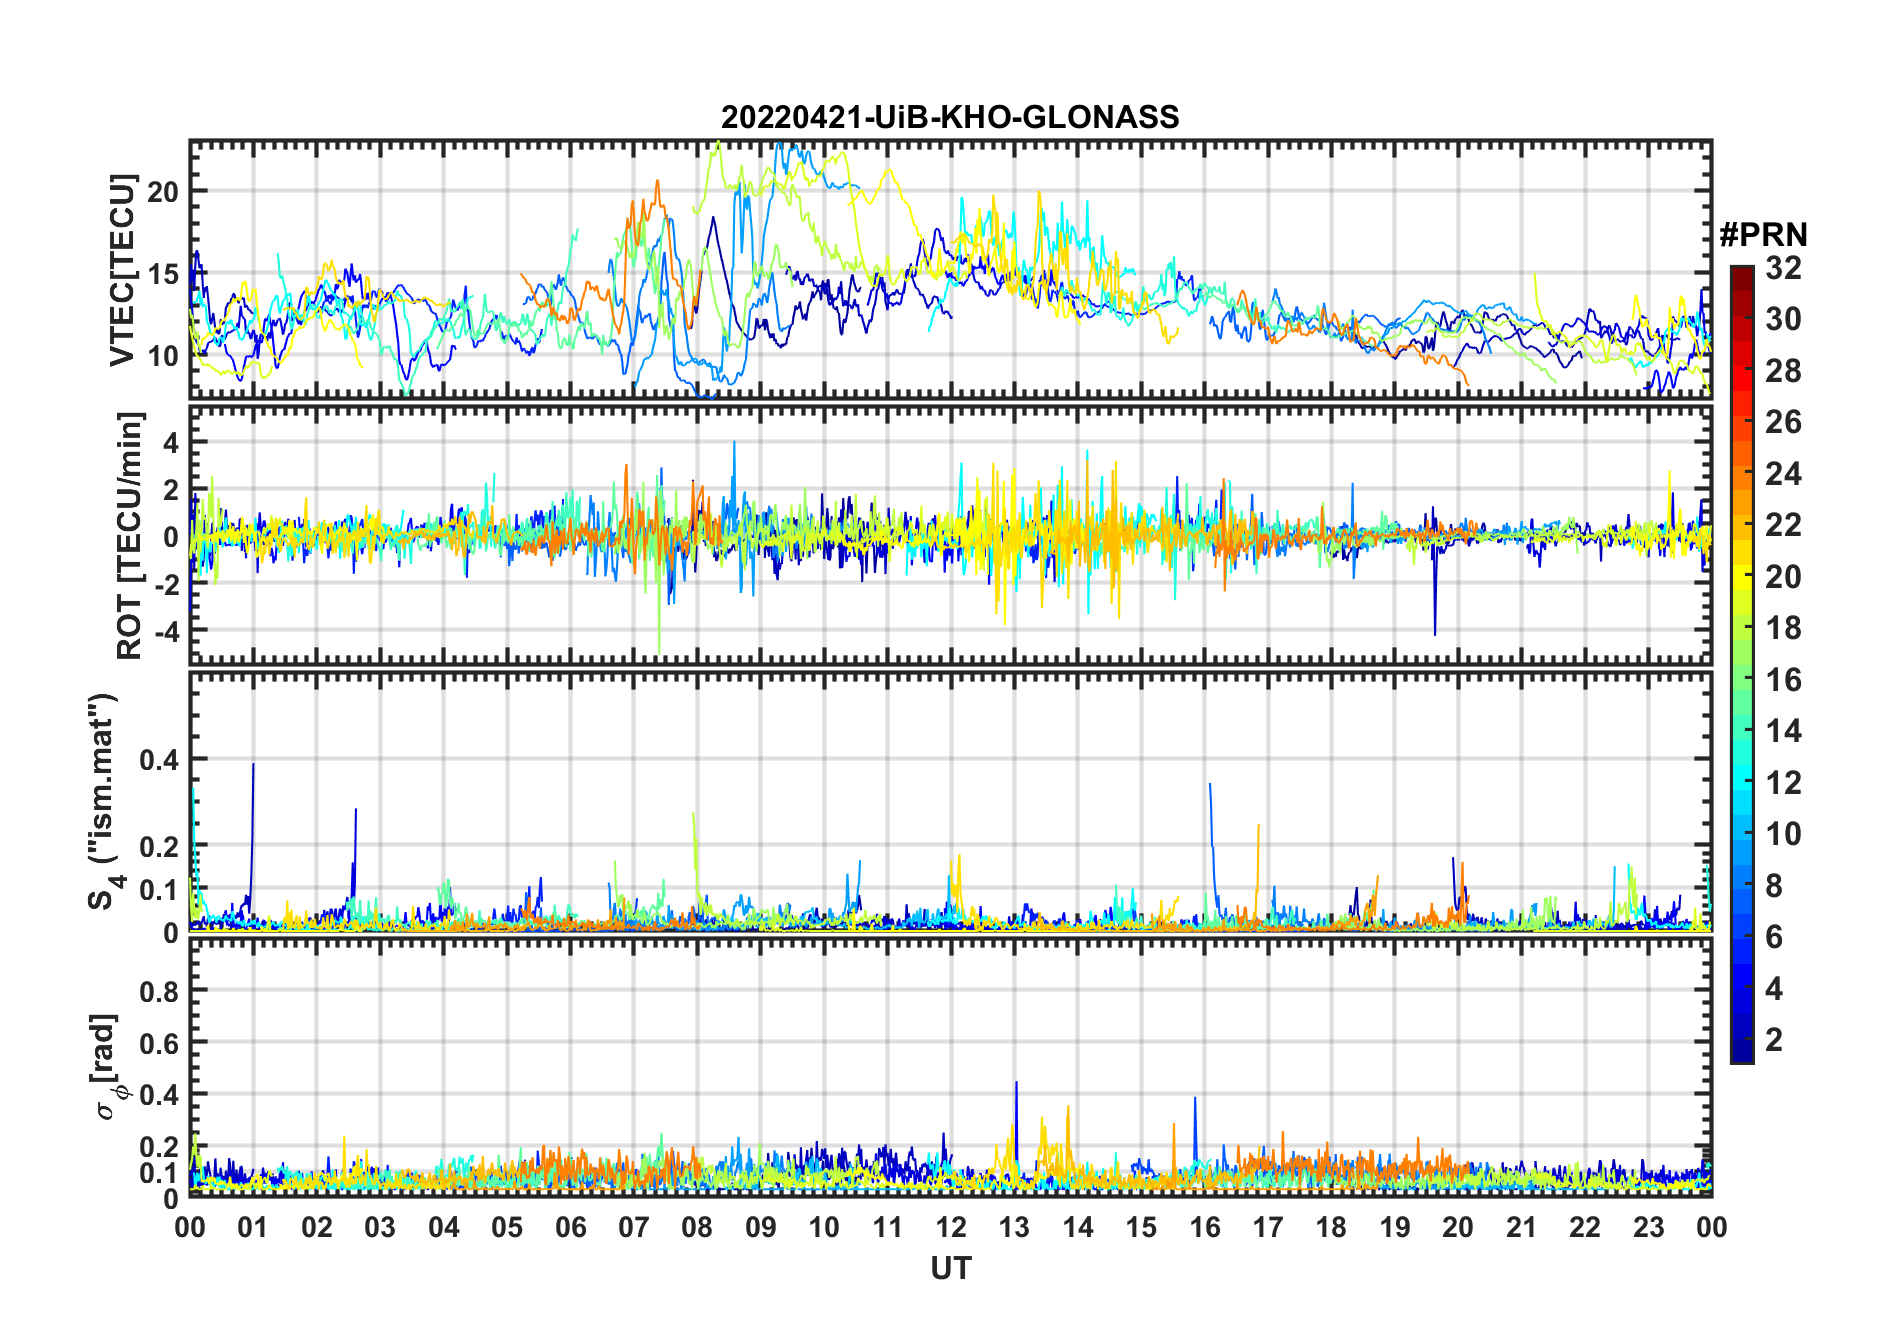This screenshot has width=1902, height=1330.
Task: Click the 0.8 tick on the sigma-phi axis
Action: tap(158, 991)
